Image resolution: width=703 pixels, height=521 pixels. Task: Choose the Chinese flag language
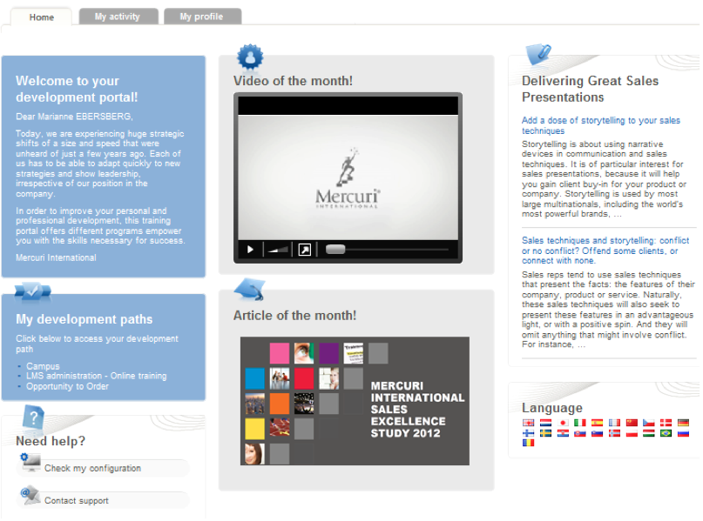(632, 422)
